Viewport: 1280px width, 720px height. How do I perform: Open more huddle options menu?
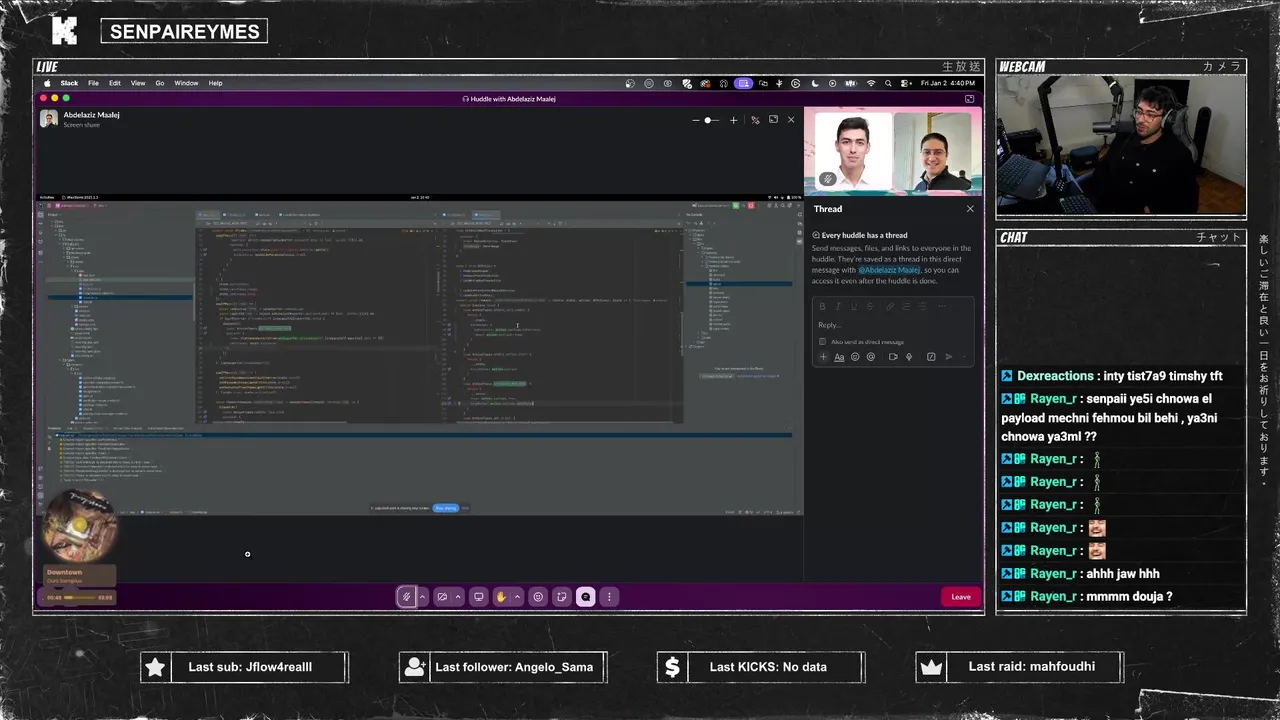(x=609, y=597)
